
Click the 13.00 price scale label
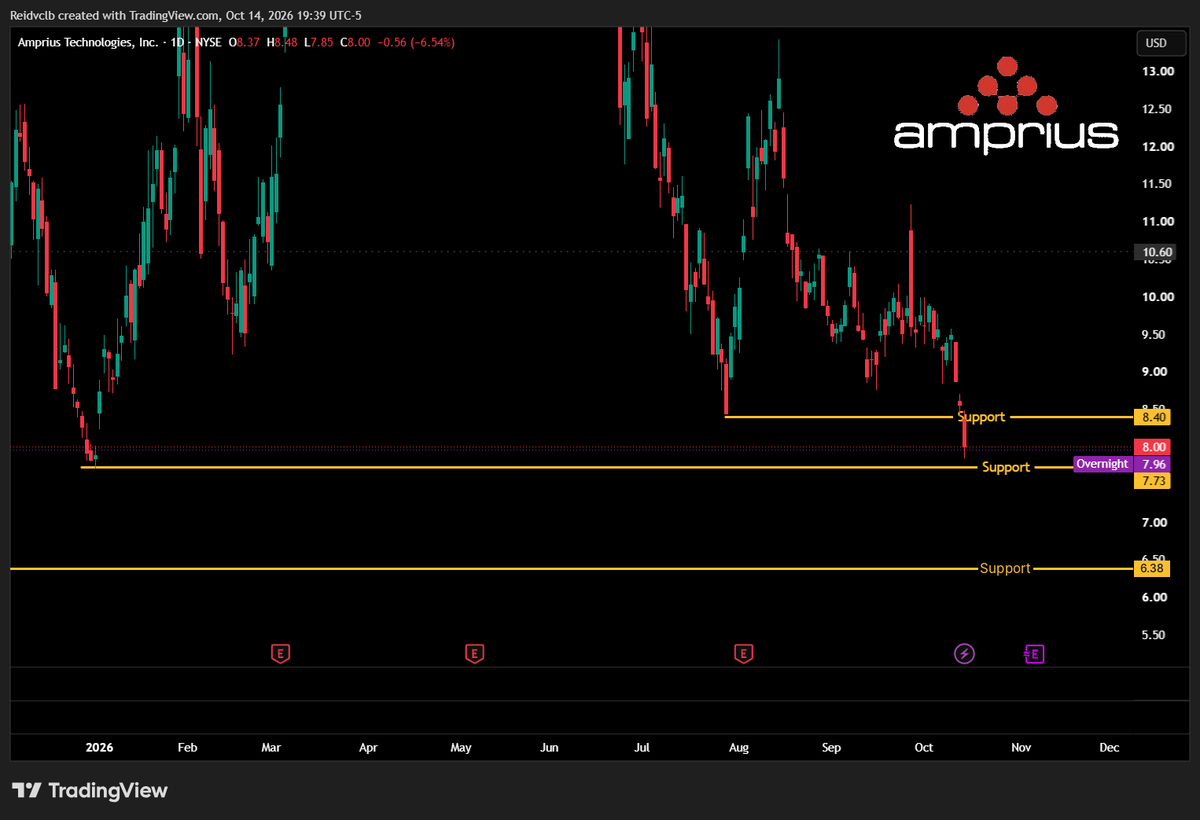1159,71
